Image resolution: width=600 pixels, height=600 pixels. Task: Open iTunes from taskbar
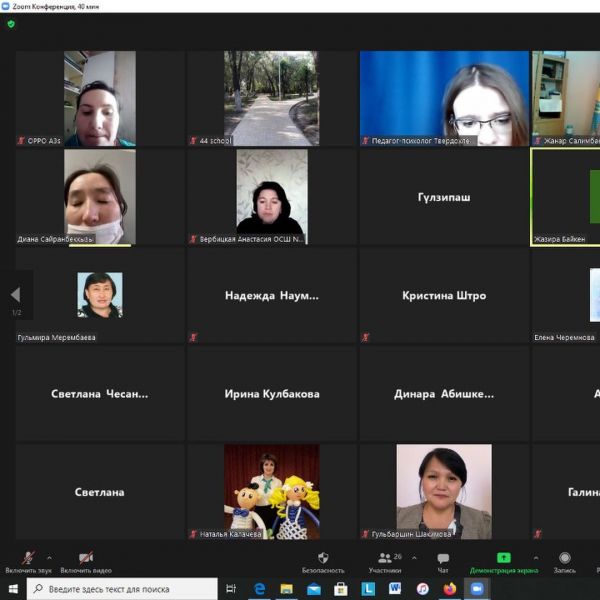(x=422, y=589)
